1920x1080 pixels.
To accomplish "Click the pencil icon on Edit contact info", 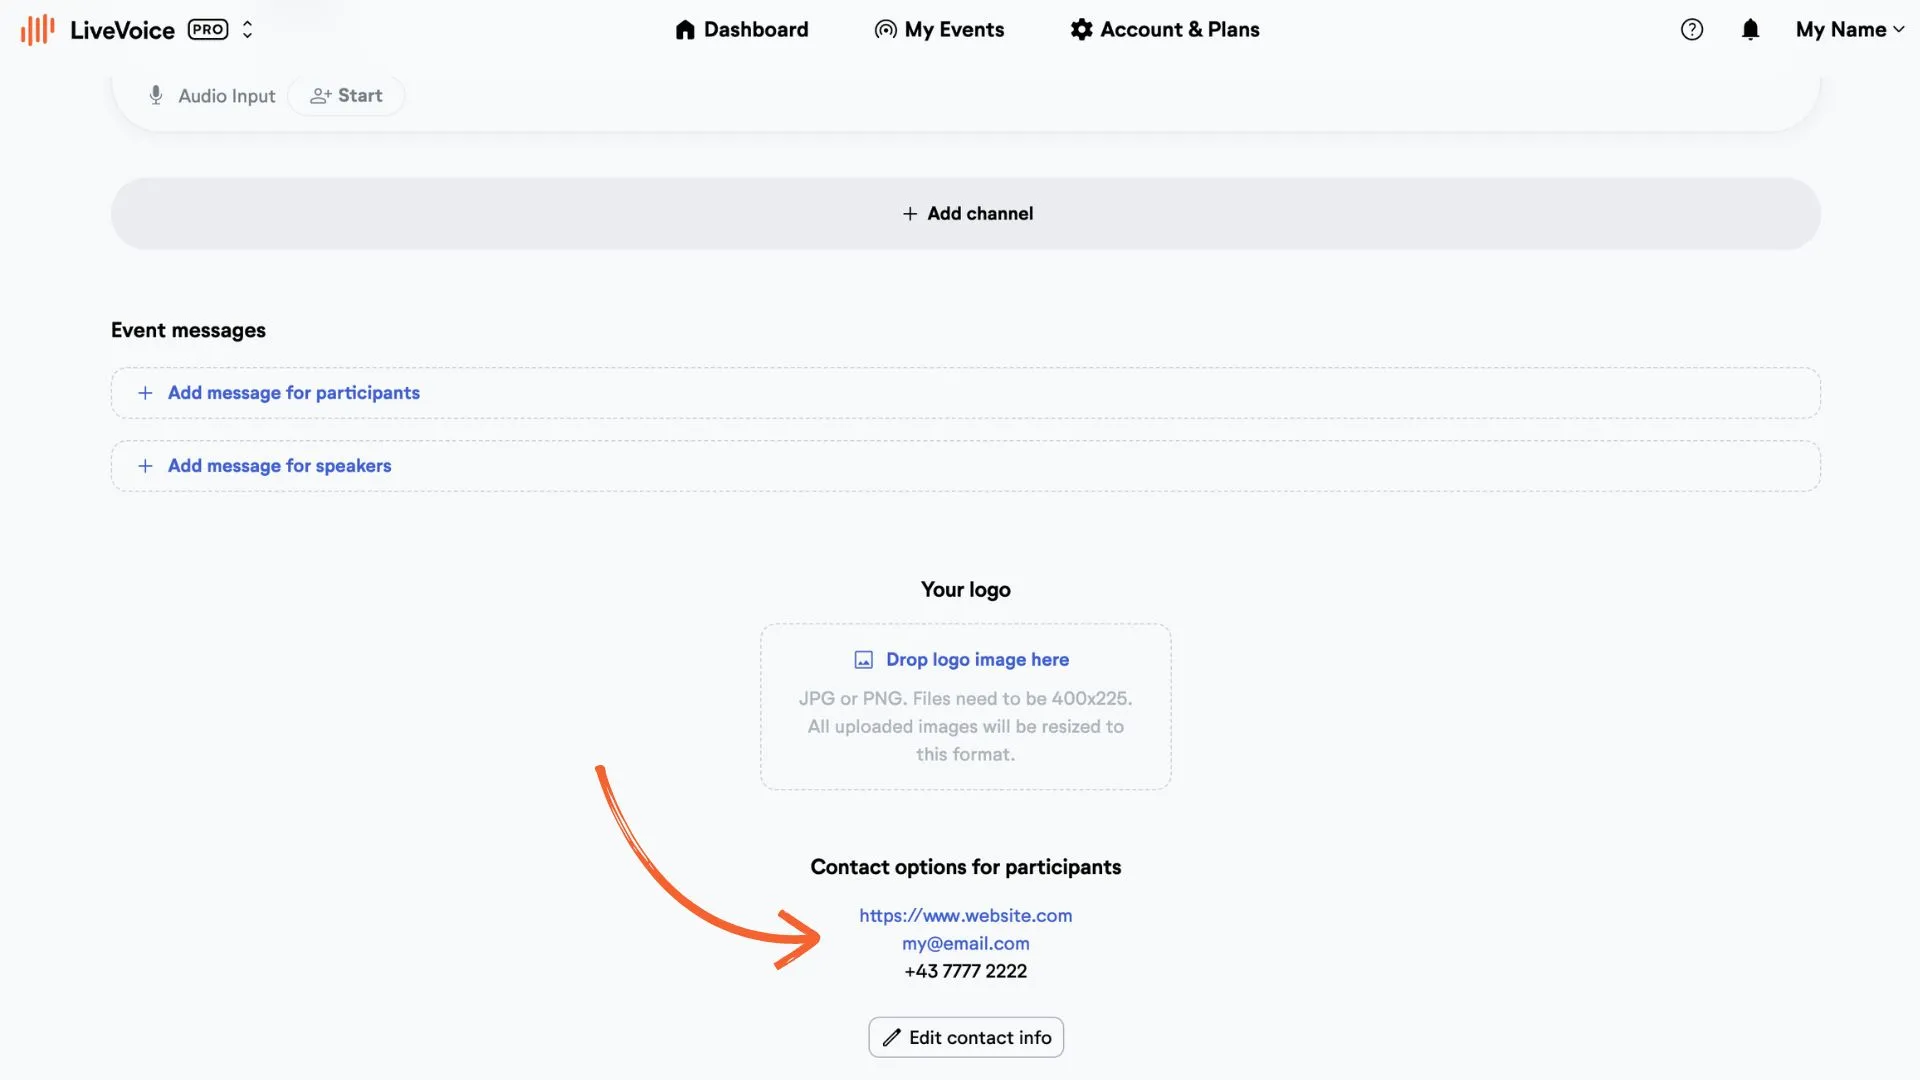I will (x=892, y=1038).
